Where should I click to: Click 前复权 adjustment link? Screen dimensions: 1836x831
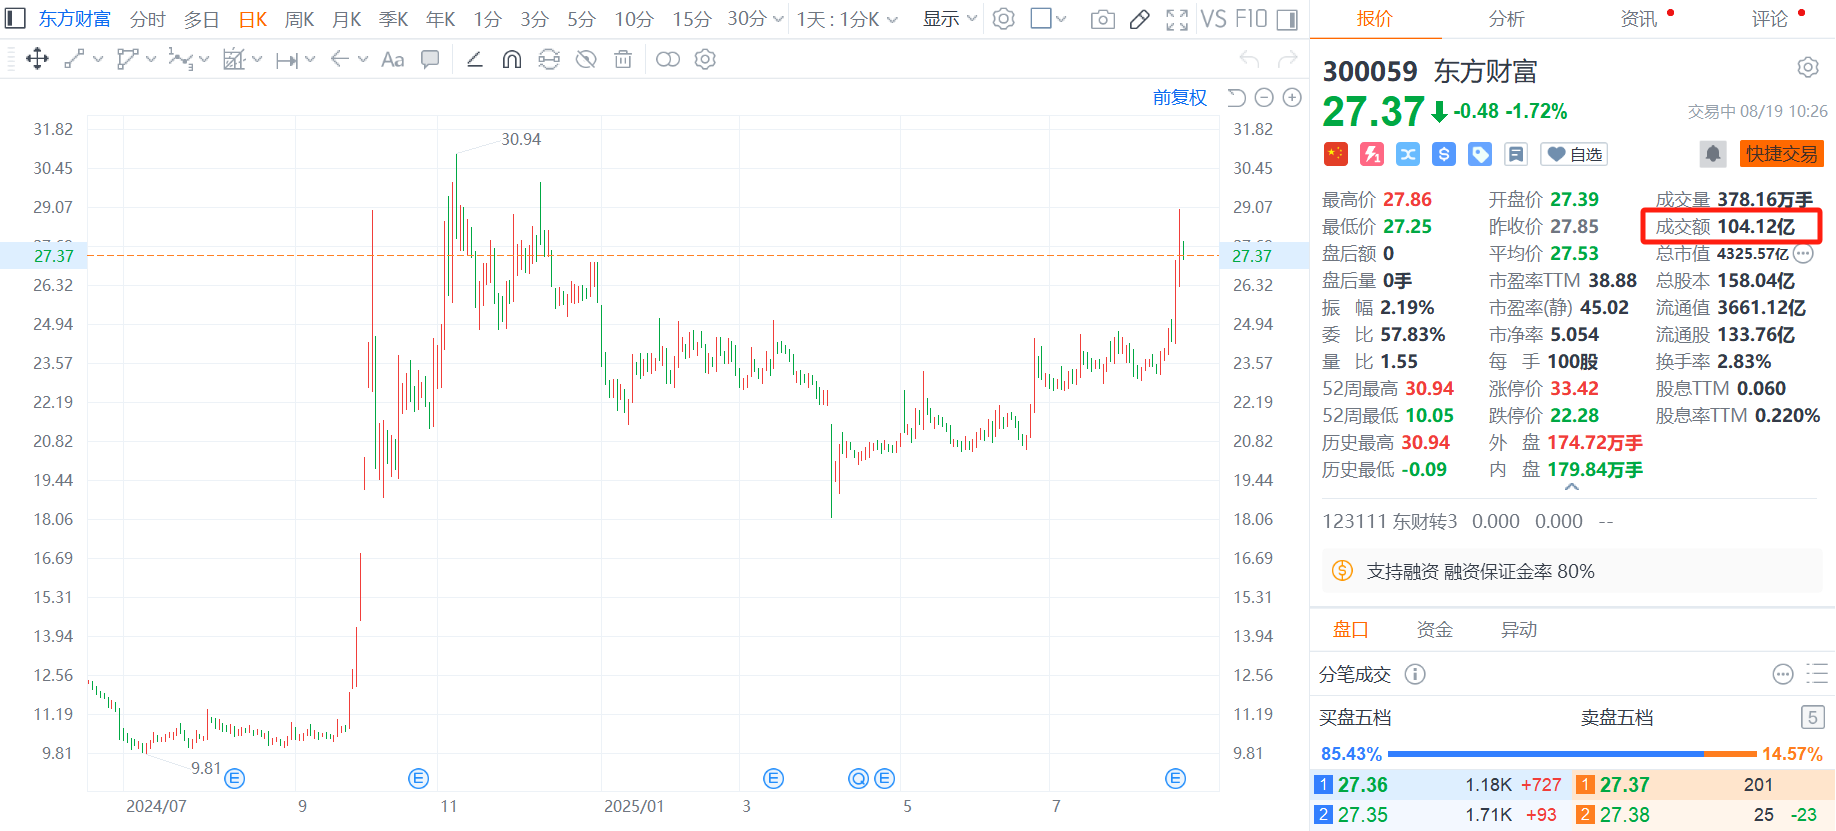tap(1180, 97)
